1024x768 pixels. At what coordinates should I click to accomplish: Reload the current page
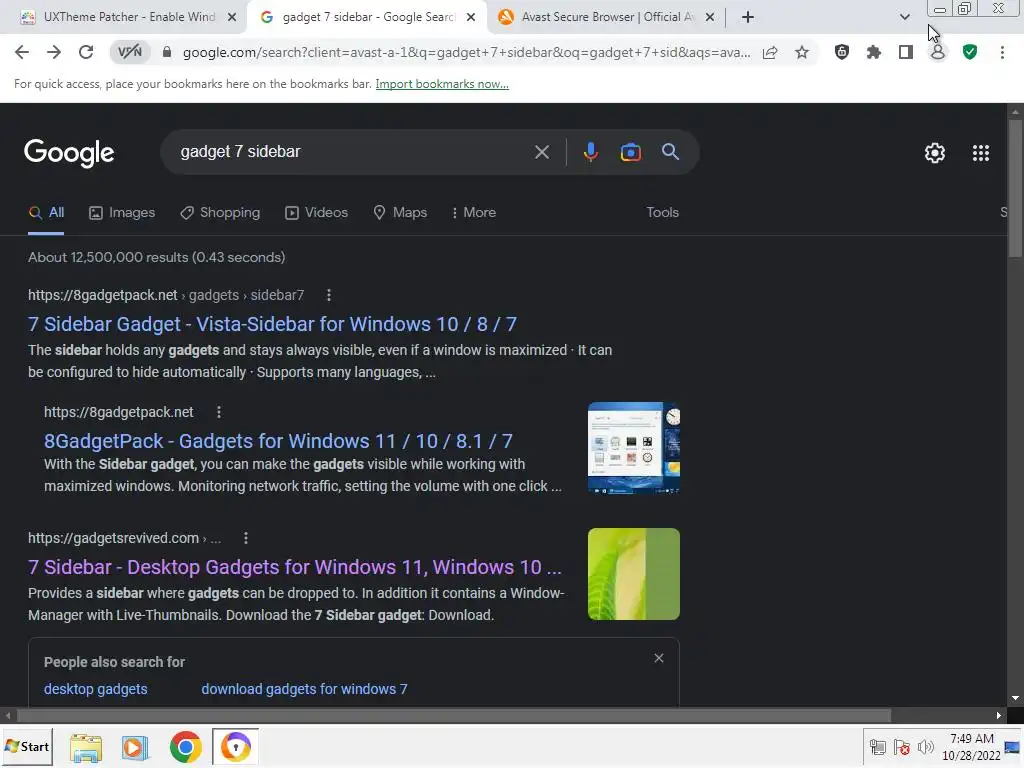click(86, 52)
